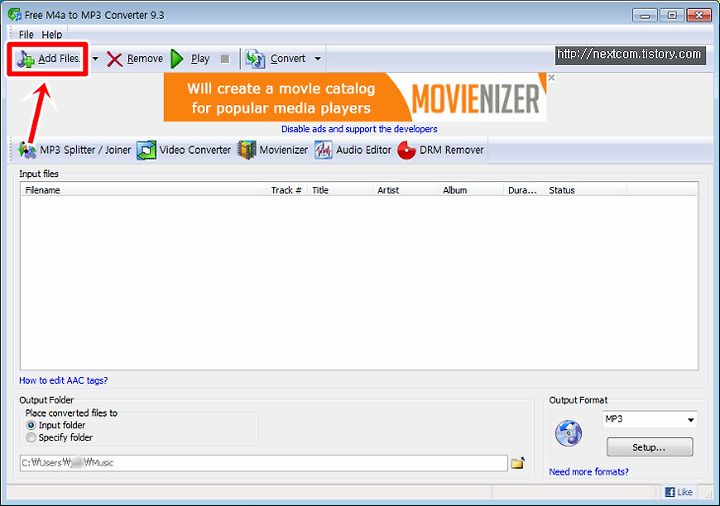The image size is (720, 506).
Task: Open MP3 Splitter / Joiner tool
Action: [74, 150]
